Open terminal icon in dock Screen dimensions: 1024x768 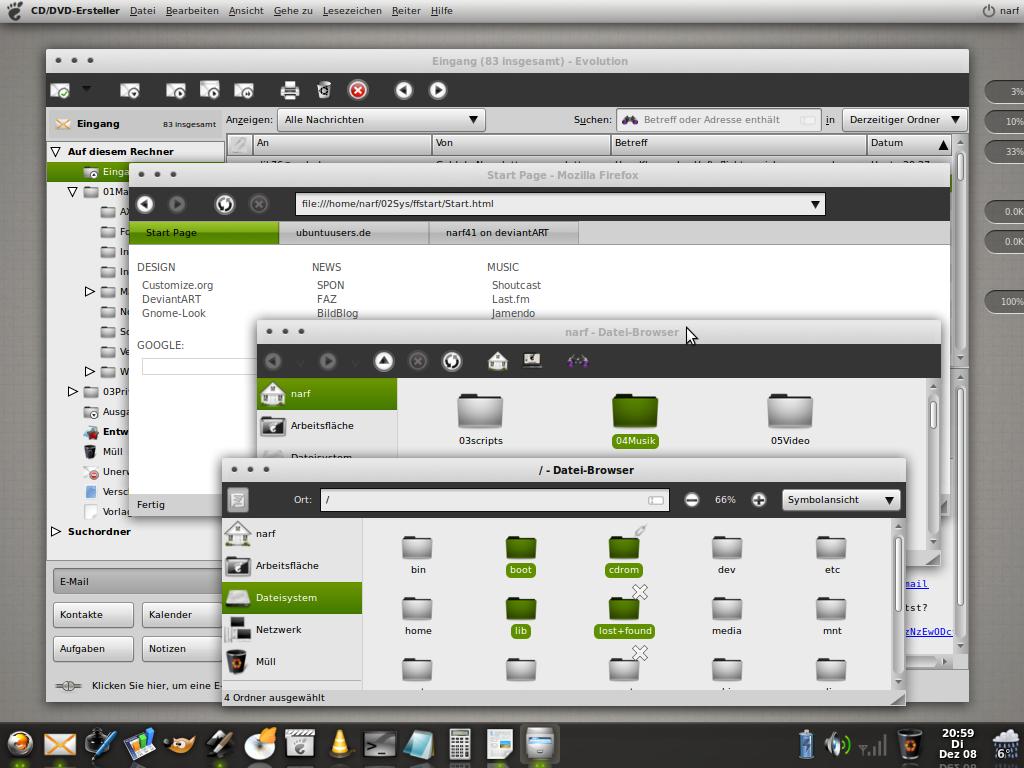tap(379, 744)
